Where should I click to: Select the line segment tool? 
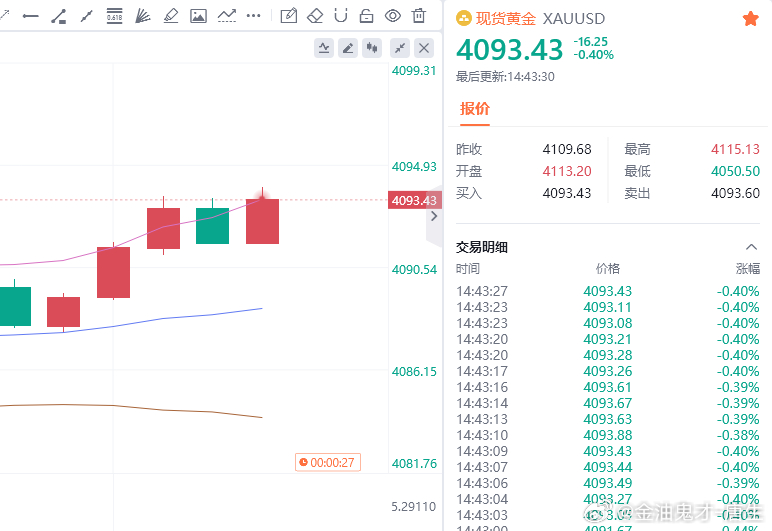tap(87, 16)
